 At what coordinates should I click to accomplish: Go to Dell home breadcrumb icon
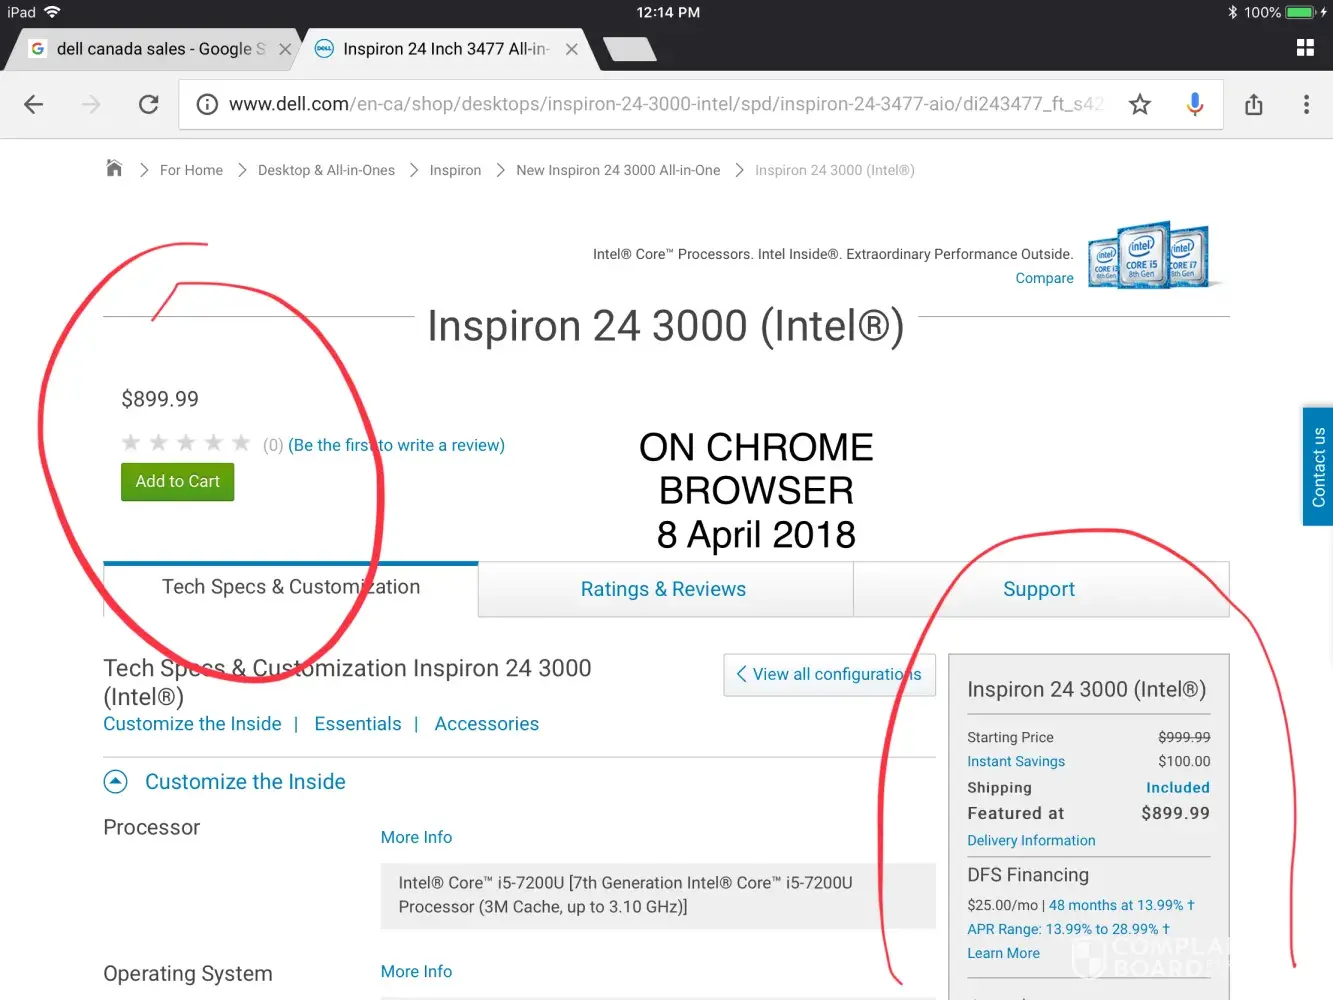[x=114, y=169]
